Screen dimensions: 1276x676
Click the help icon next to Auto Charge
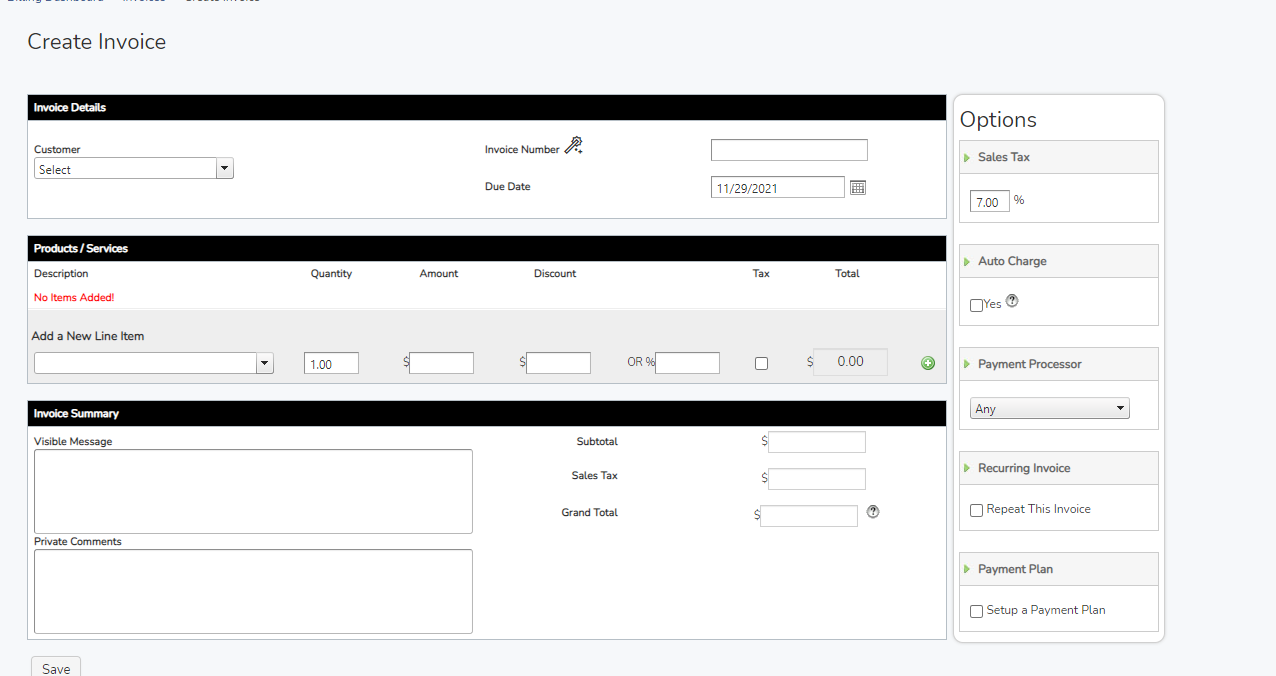tap(1012, 301)
